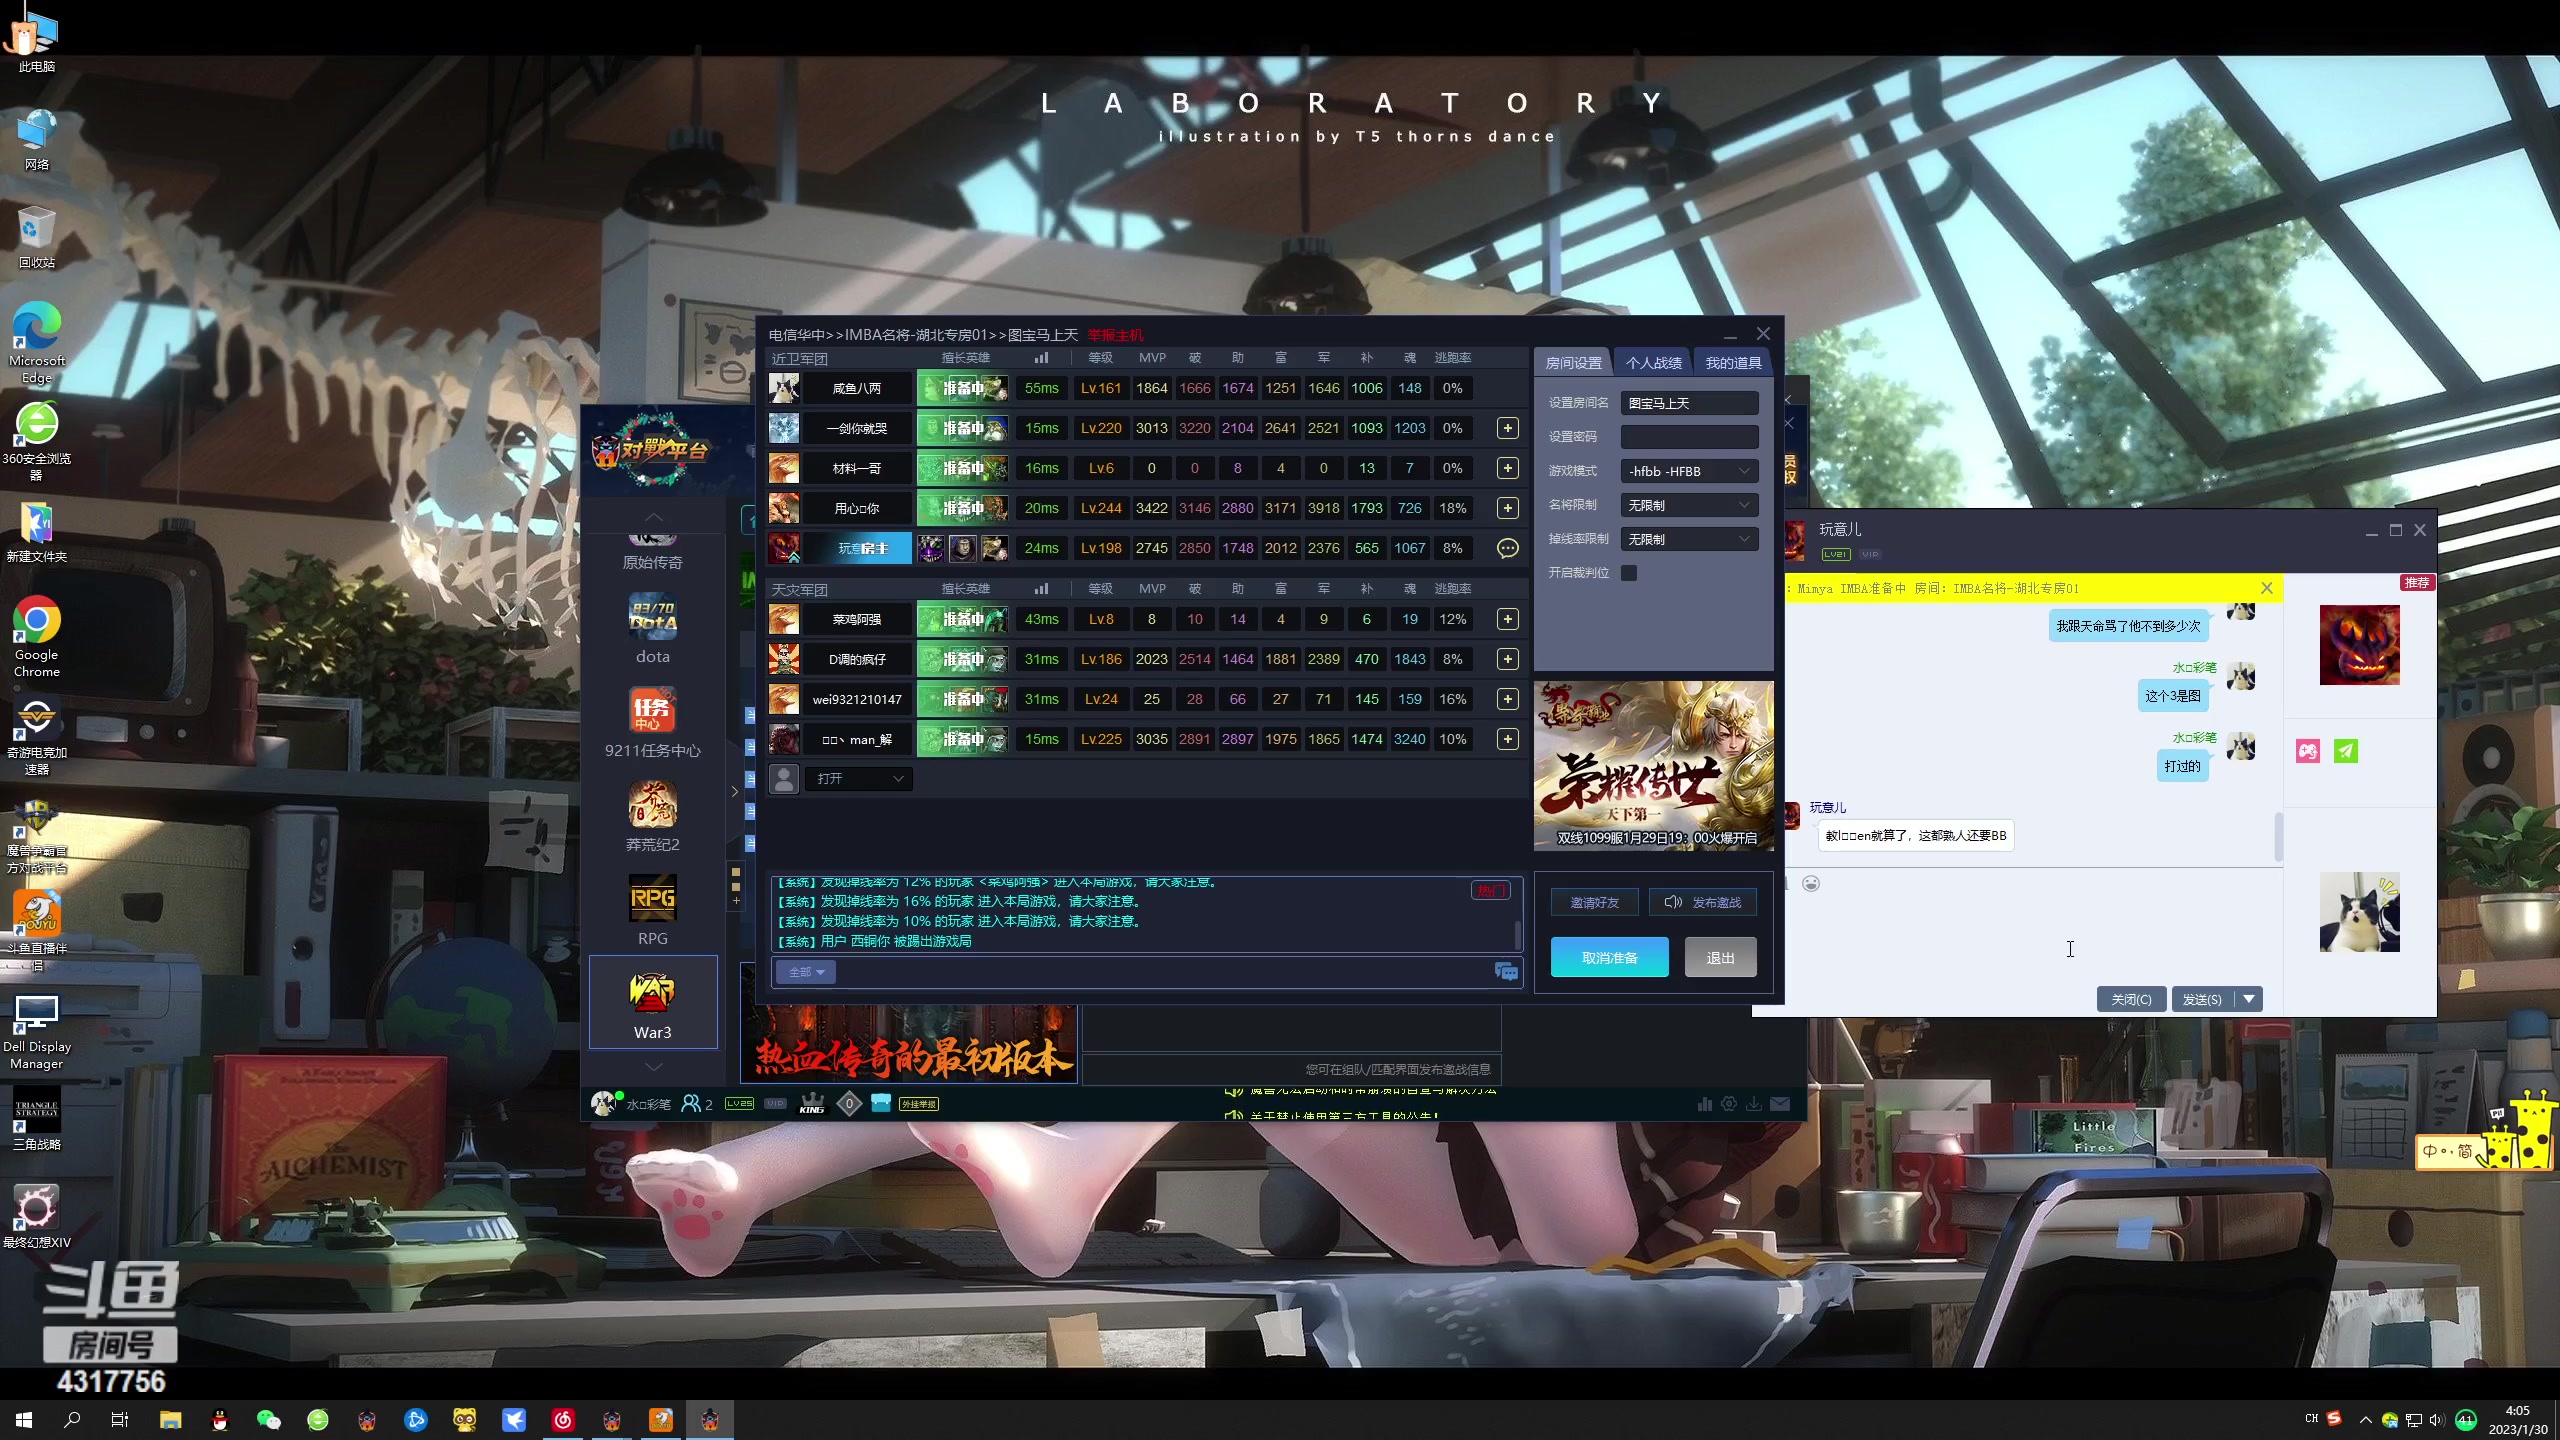Click the add-friend plus icon for 菜鸡阿强
Image resolution: width=2560 pixels, height=1440 pixels.
coord(1507,619)
